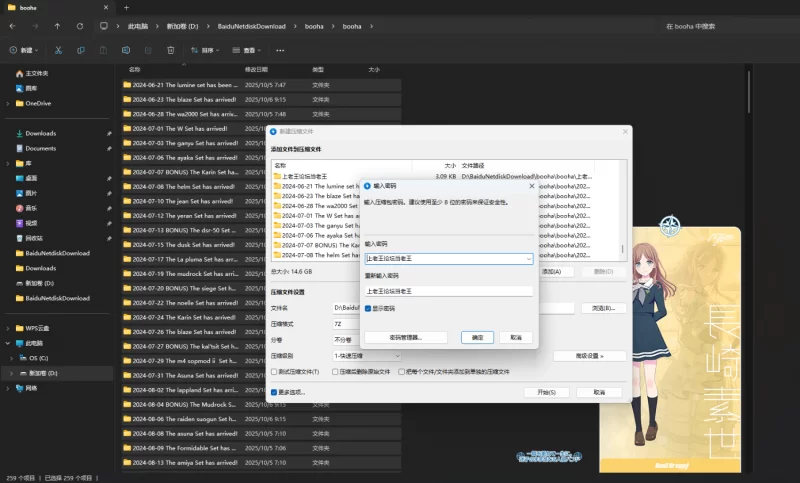Expand the OneDrive tree node
800x483 pixels.
tap(8, 103)
